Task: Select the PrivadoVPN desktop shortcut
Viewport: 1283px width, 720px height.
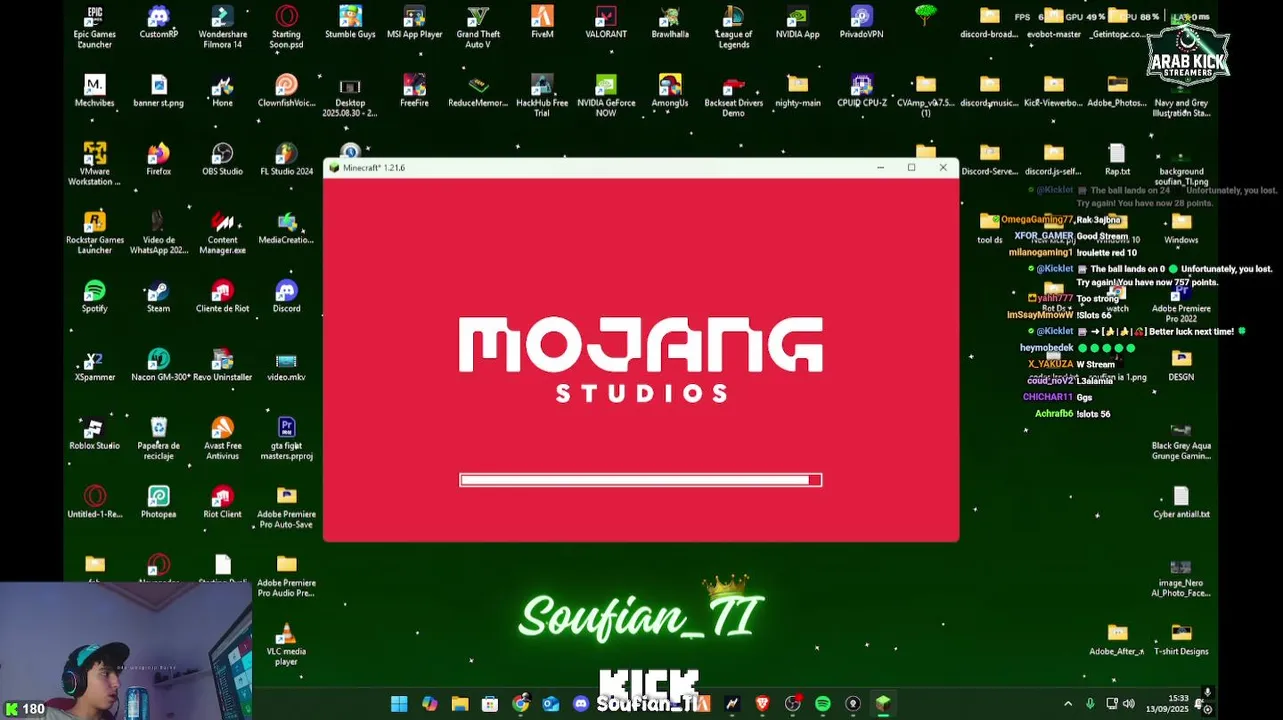Action: (x=861, y=24)
